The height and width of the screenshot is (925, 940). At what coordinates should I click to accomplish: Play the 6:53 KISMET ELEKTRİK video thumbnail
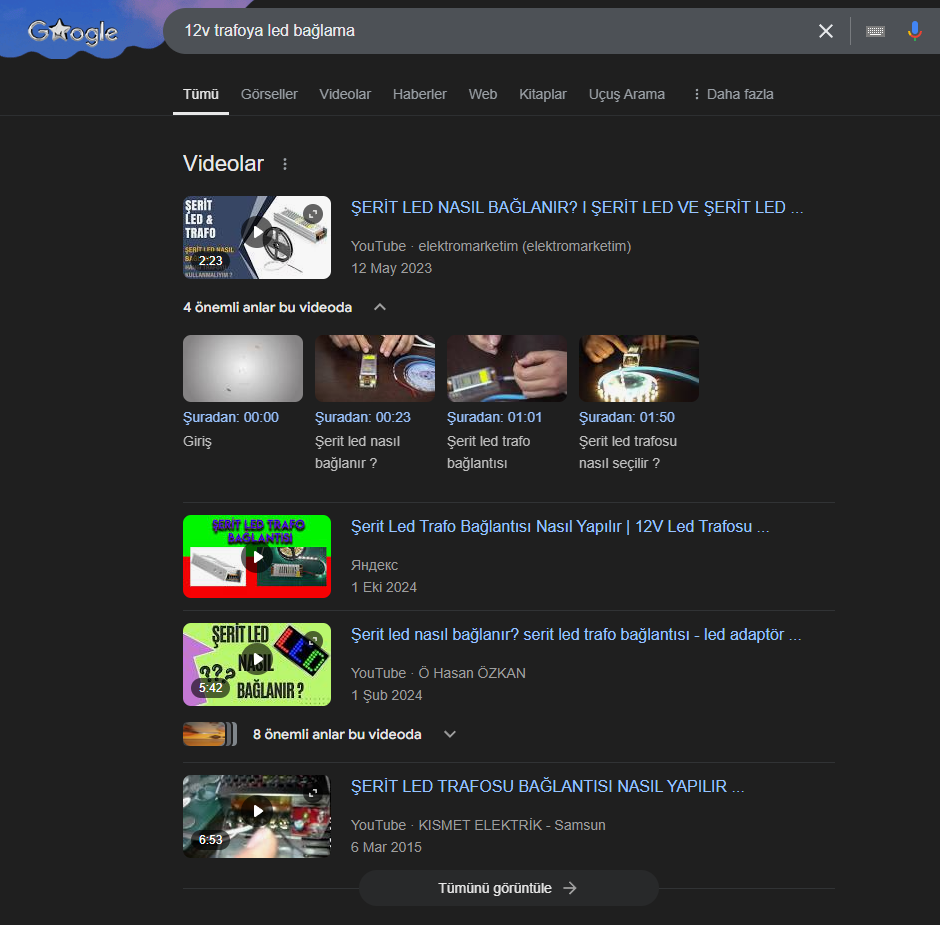point(257,816)
